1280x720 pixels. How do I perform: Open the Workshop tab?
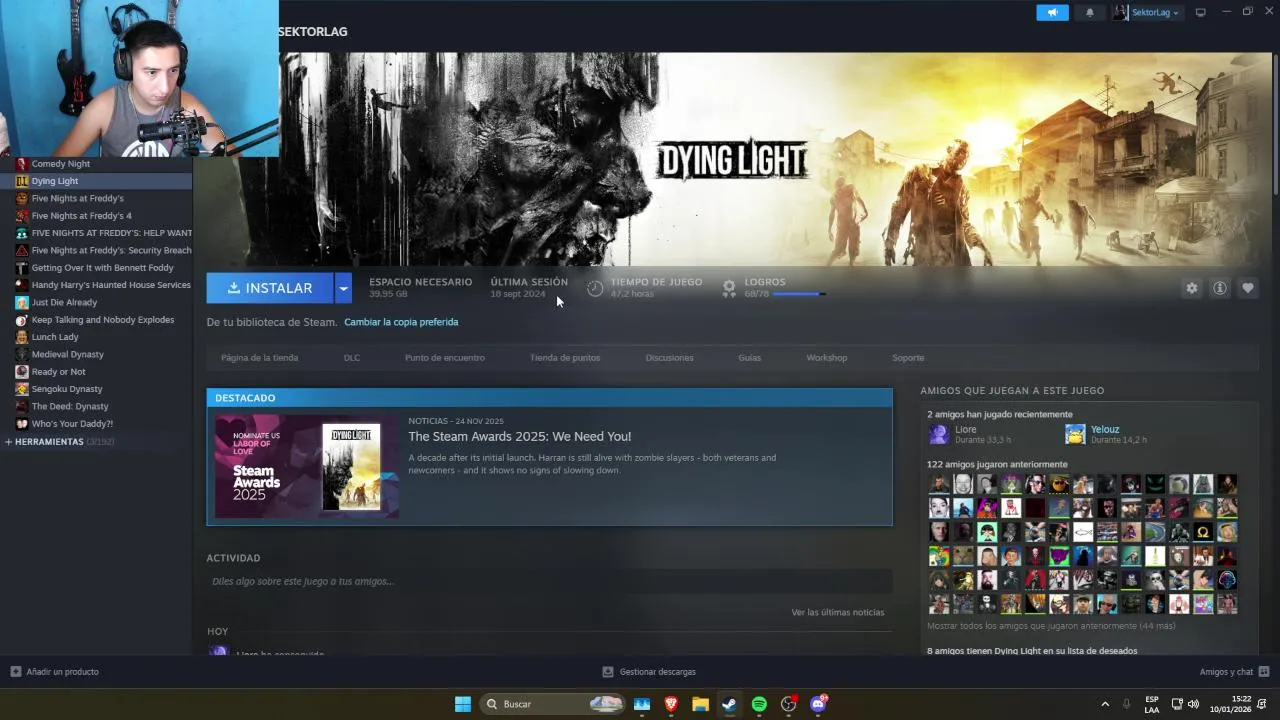point(827,358)
